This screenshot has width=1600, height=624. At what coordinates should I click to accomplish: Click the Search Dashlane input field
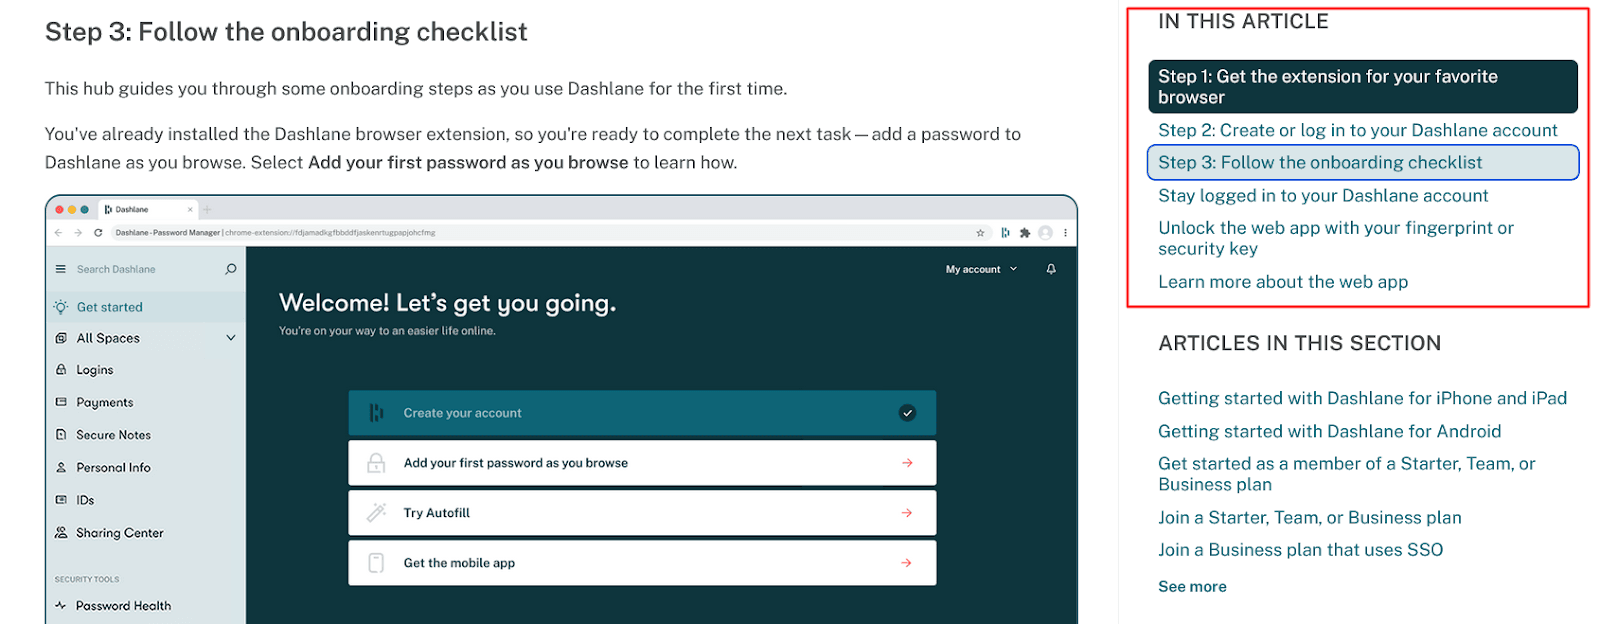point(140,269)
